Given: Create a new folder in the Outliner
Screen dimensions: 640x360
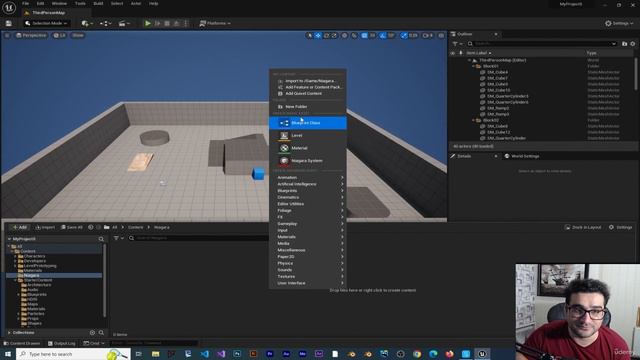Looking at the screenshot, I should (x=624, y=44).
